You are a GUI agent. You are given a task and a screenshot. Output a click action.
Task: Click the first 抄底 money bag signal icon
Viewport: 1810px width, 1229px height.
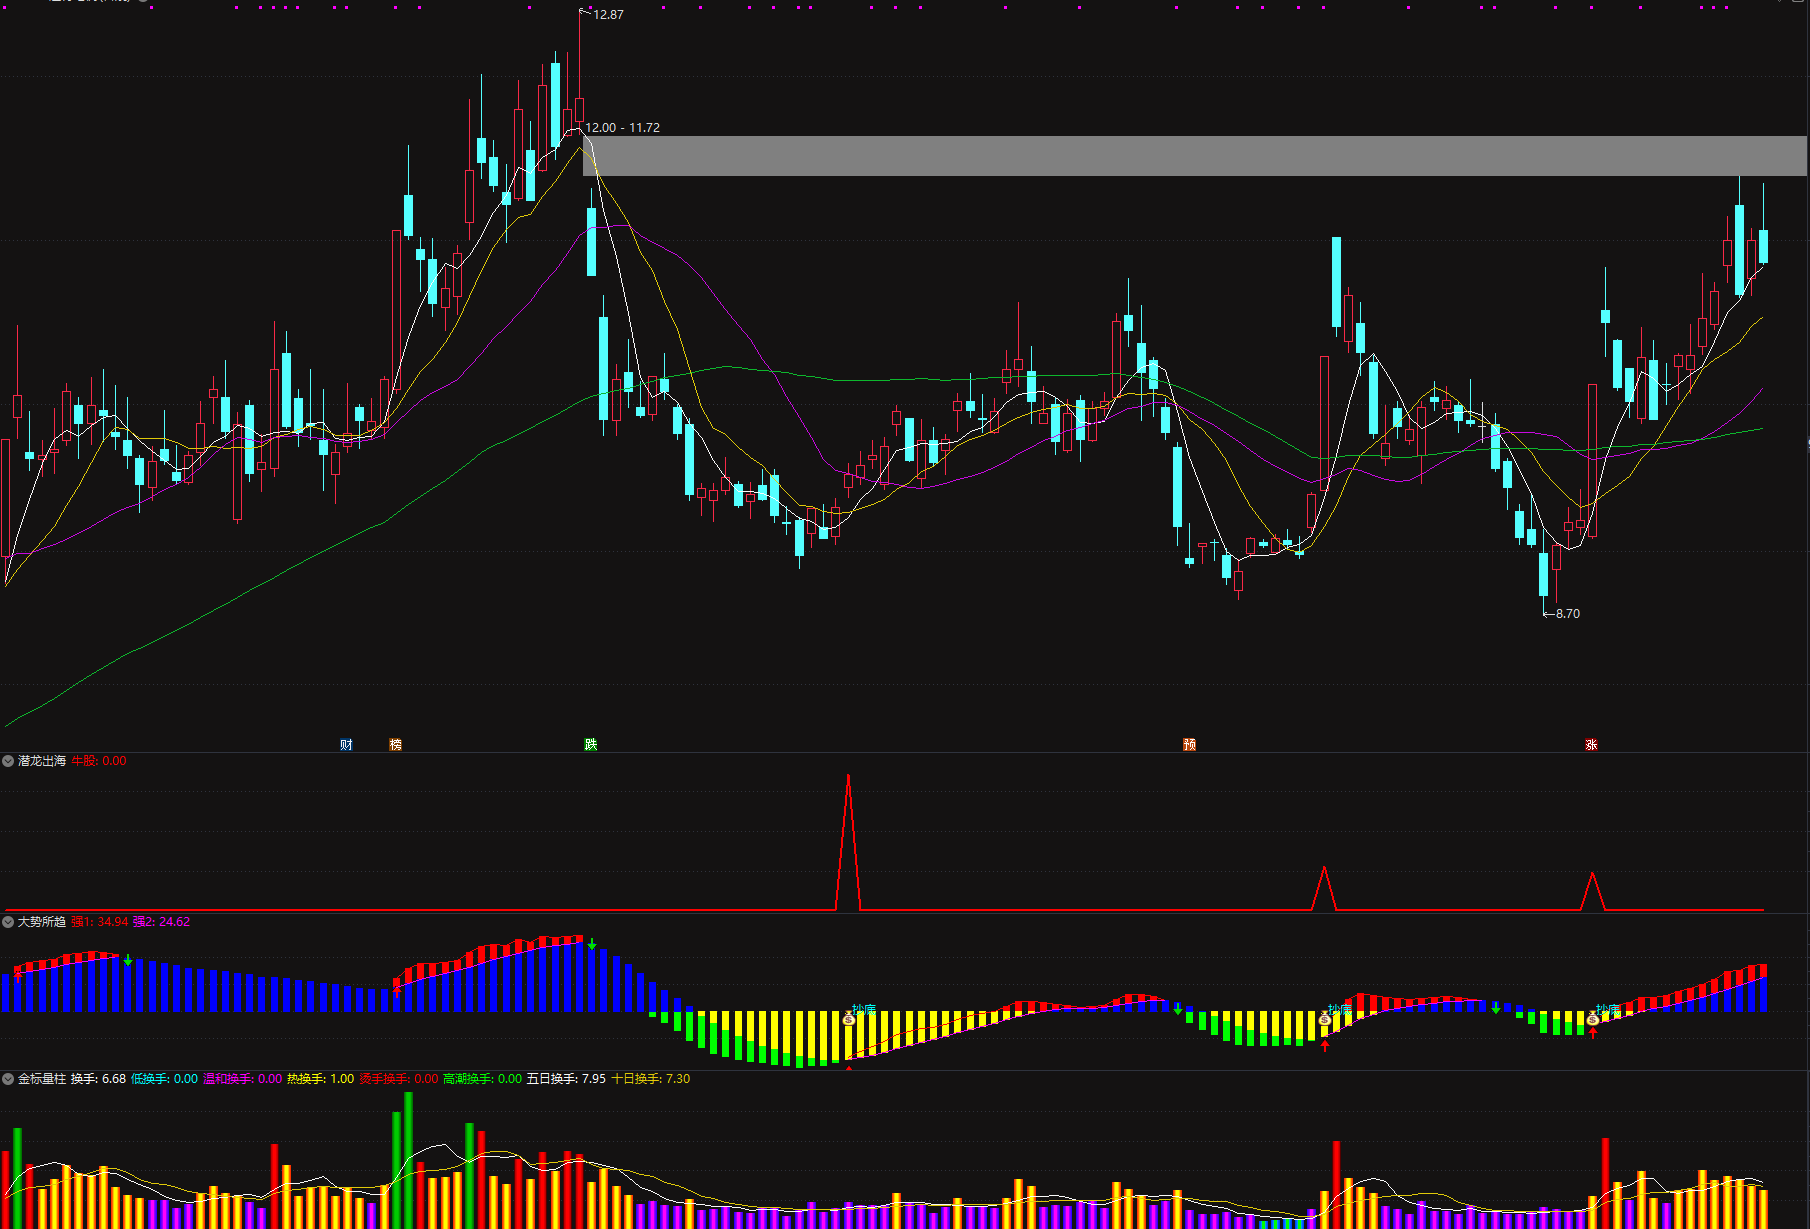[x=849, y=1018]
